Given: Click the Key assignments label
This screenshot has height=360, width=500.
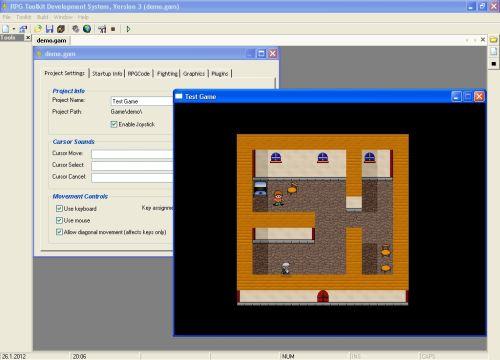Looking at the screenshot, I should [x=157, y=208].
